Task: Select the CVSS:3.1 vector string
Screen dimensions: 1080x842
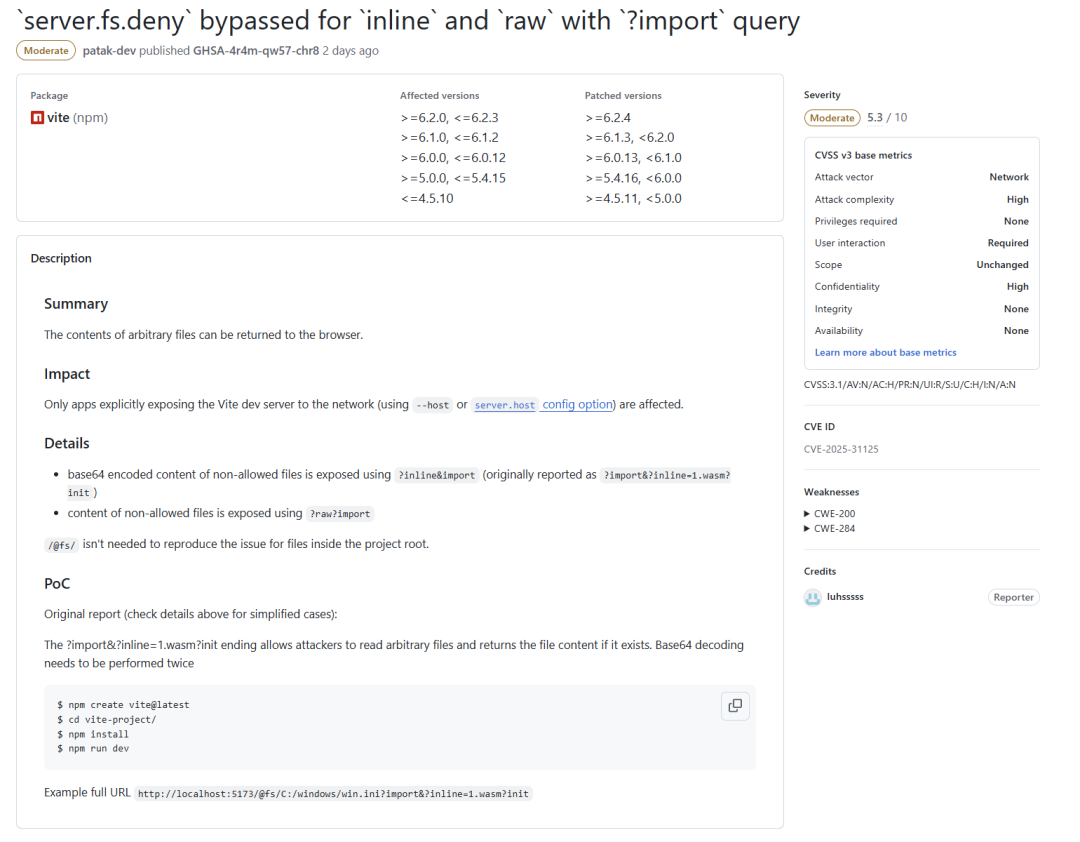Action: (x=909, y=384)
